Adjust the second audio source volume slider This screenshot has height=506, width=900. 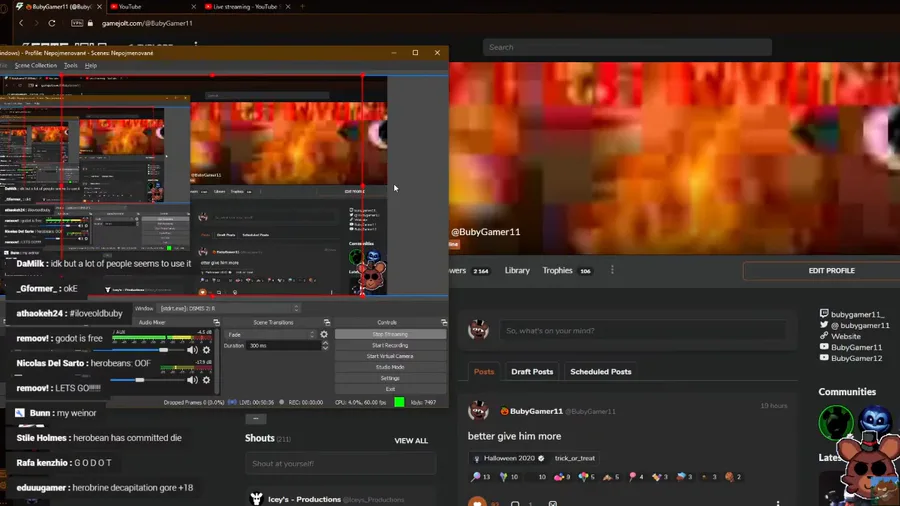tap(139, 380)
